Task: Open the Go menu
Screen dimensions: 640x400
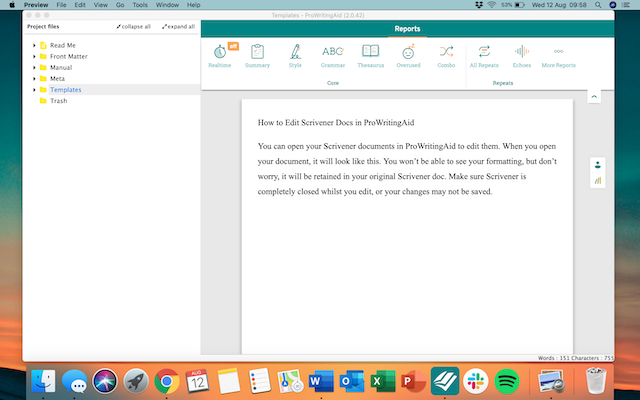Action: (120, 5)
